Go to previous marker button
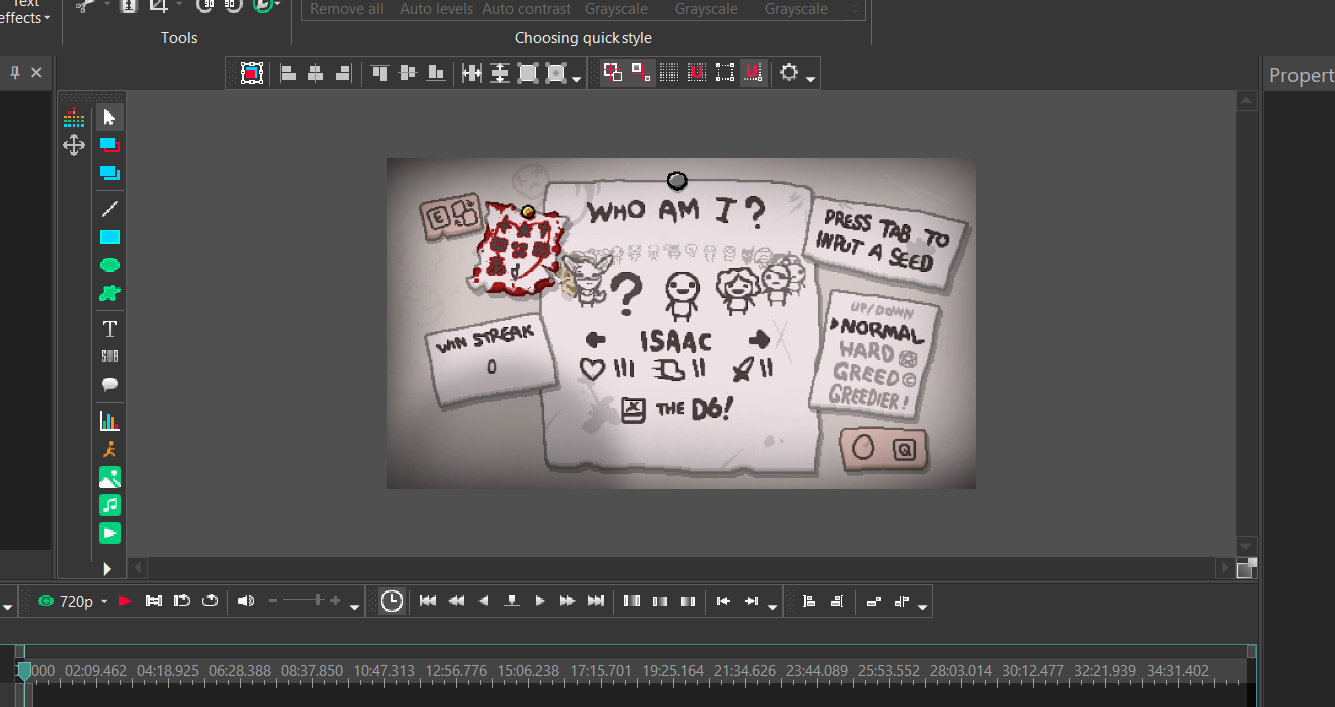 pyautogui.click(x=723, y=601)
